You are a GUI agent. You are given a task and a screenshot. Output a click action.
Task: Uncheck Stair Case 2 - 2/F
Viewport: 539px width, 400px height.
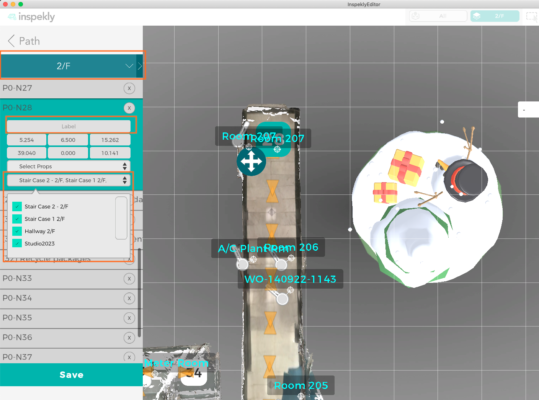tap(17, 206)
